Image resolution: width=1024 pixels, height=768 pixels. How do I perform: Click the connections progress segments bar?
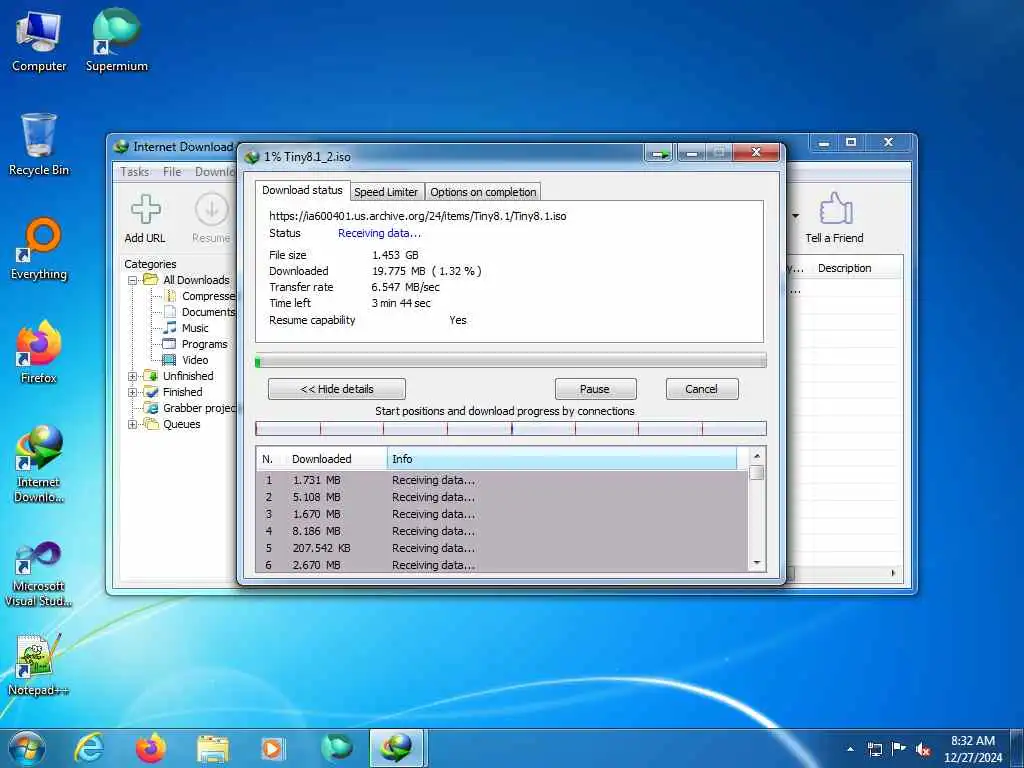pos(511,428)
